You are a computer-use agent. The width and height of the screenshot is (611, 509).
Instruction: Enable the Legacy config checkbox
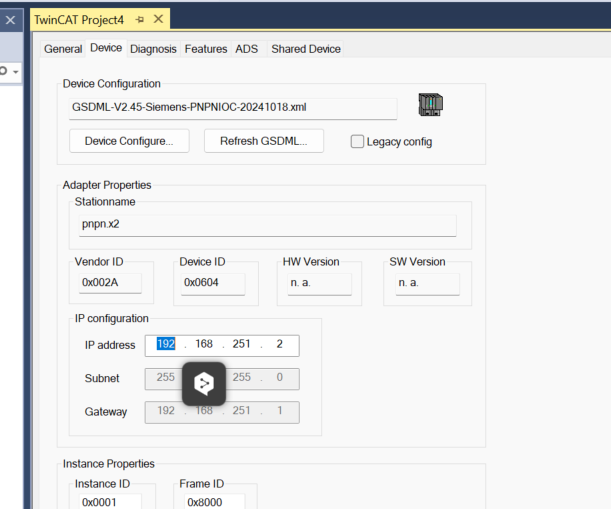pyautogui.click(x=357, y=141)
